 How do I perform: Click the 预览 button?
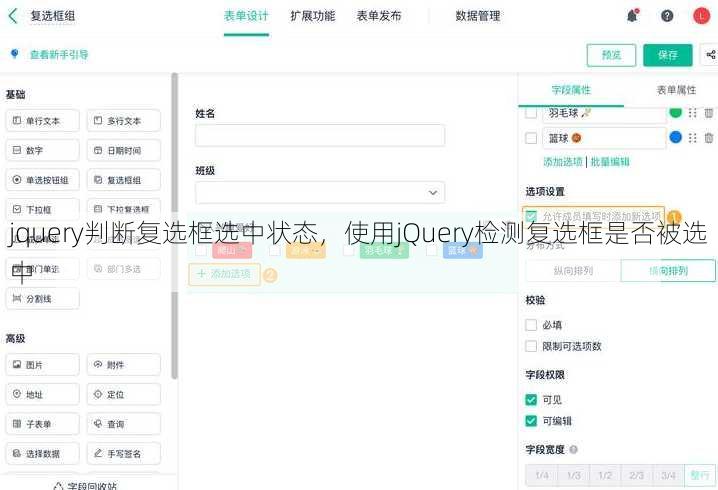point(611,55)
